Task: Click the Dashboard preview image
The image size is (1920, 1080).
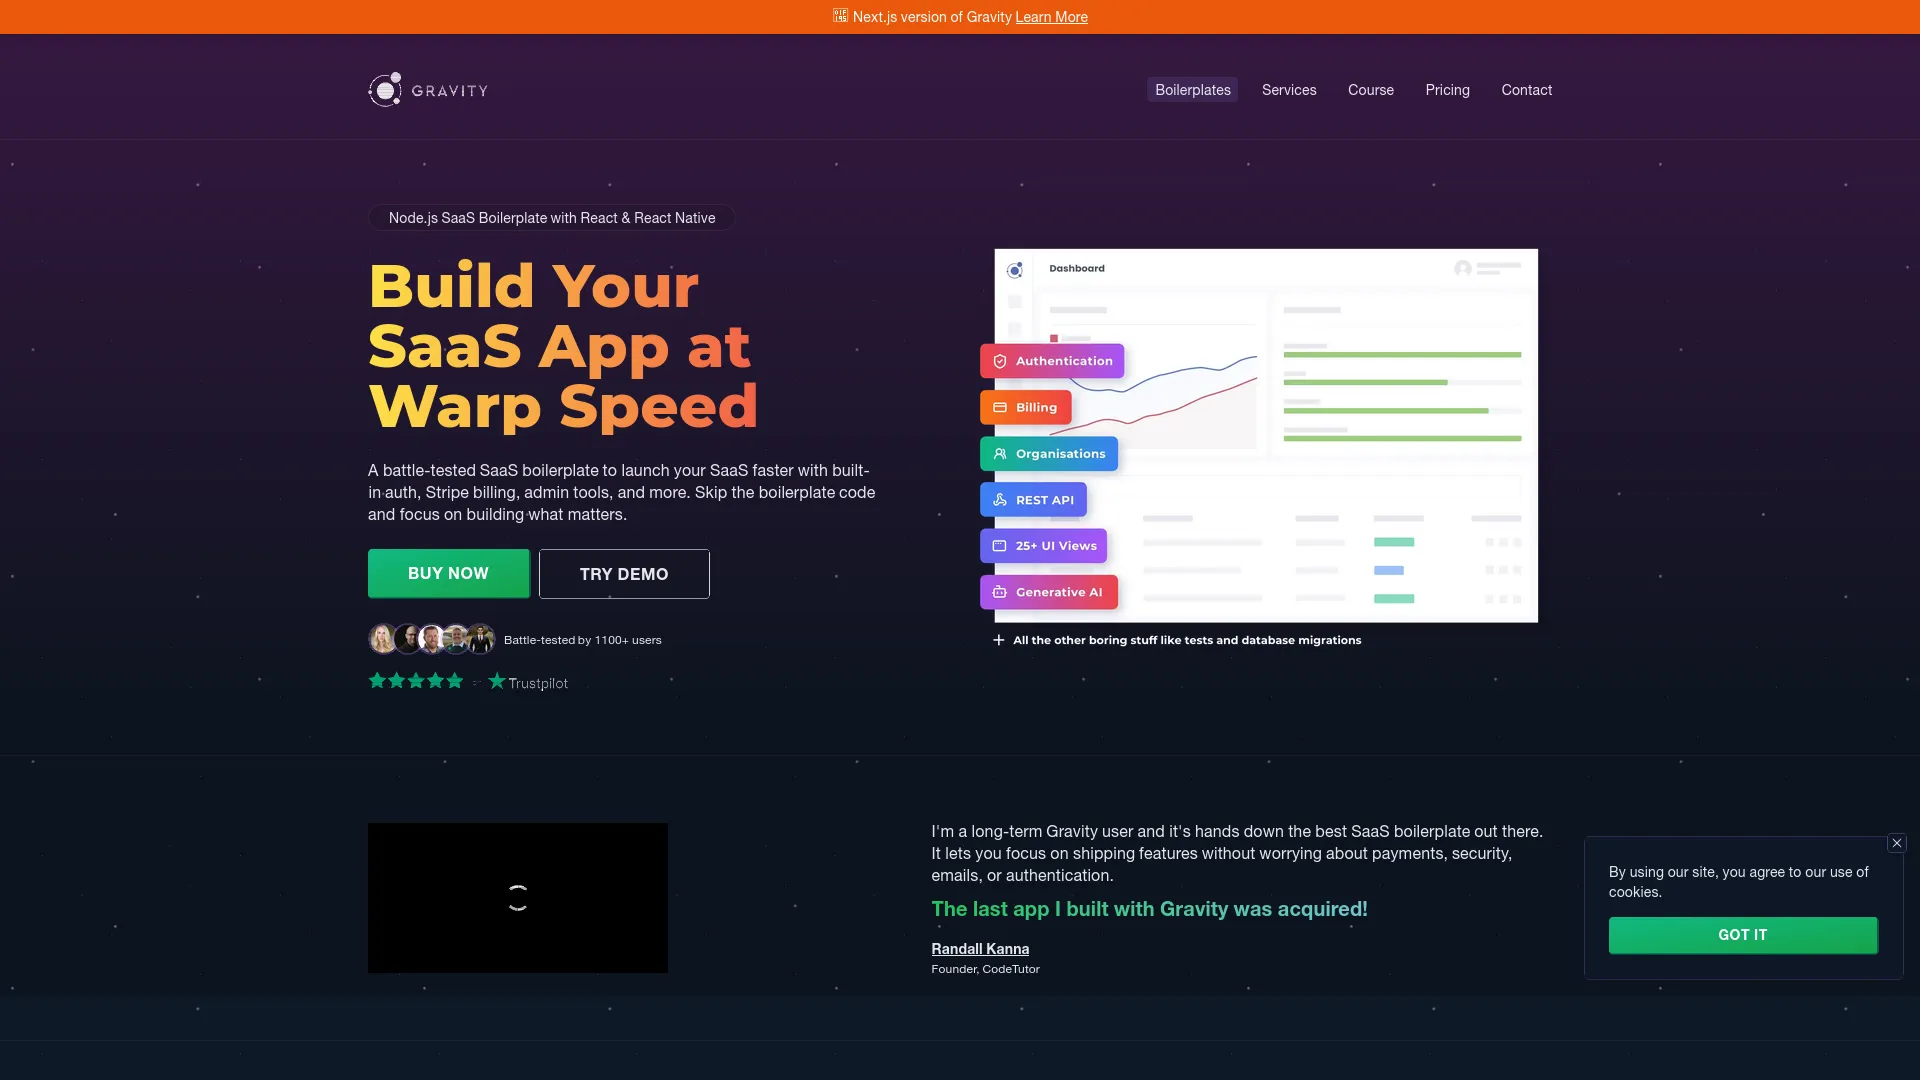Action: pyautogui.click(x=1266, y=436)
